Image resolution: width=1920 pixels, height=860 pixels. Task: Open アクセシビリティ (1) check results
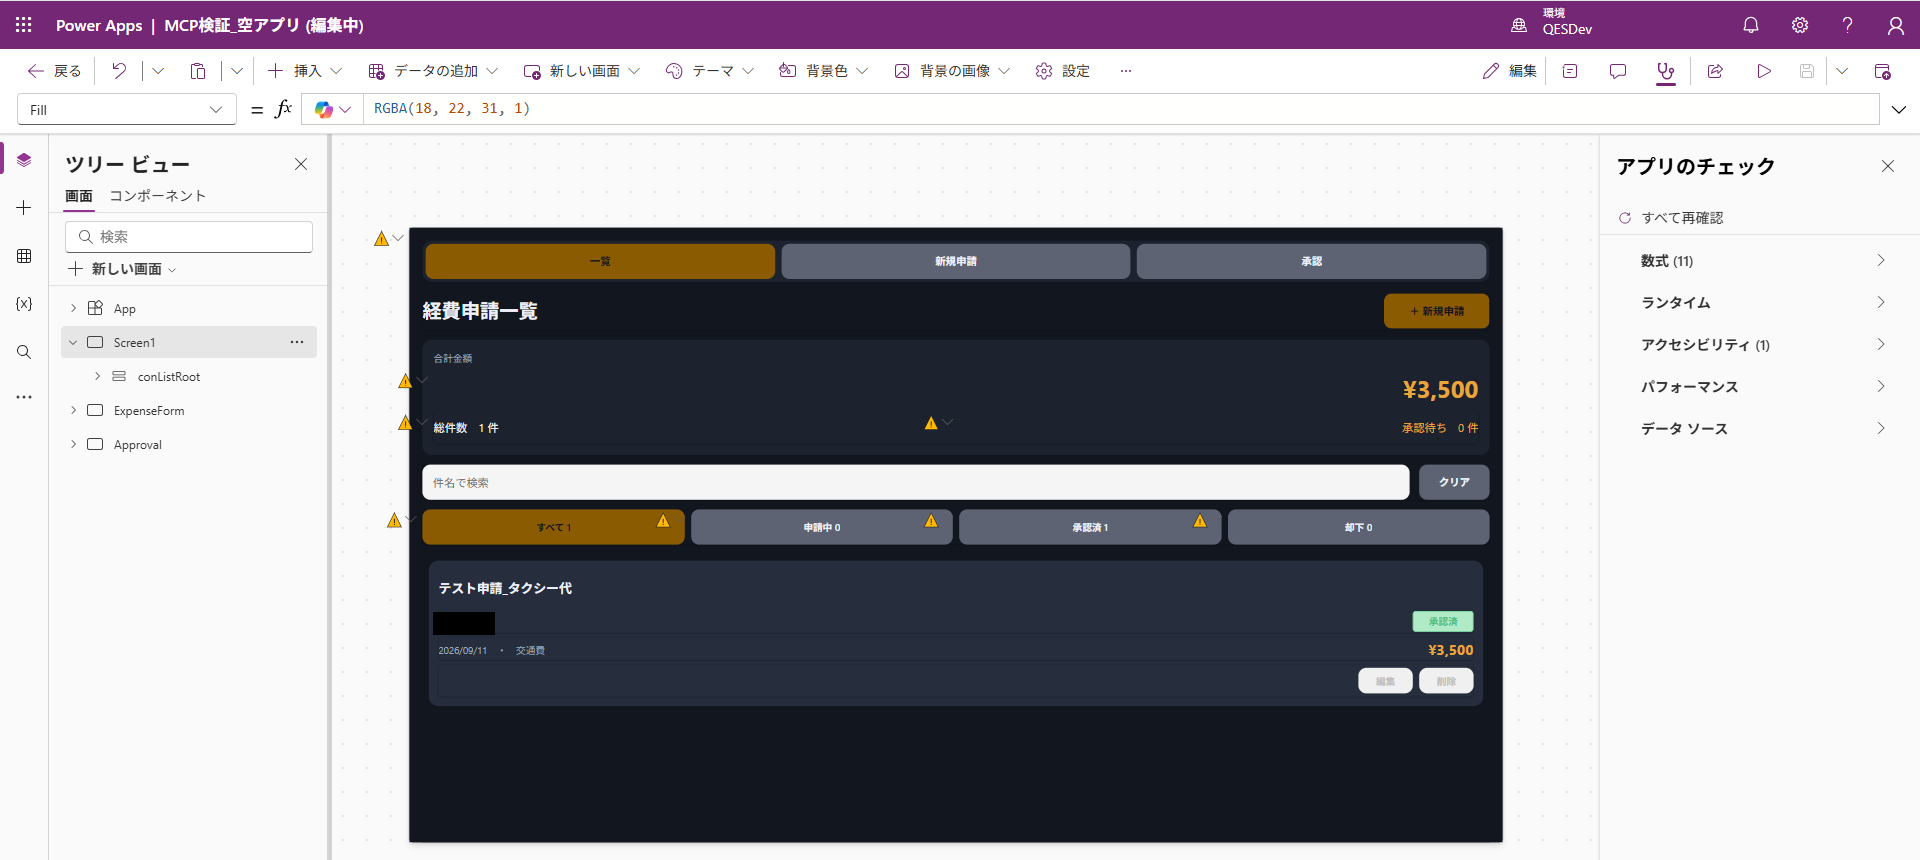click(1760, 345)
